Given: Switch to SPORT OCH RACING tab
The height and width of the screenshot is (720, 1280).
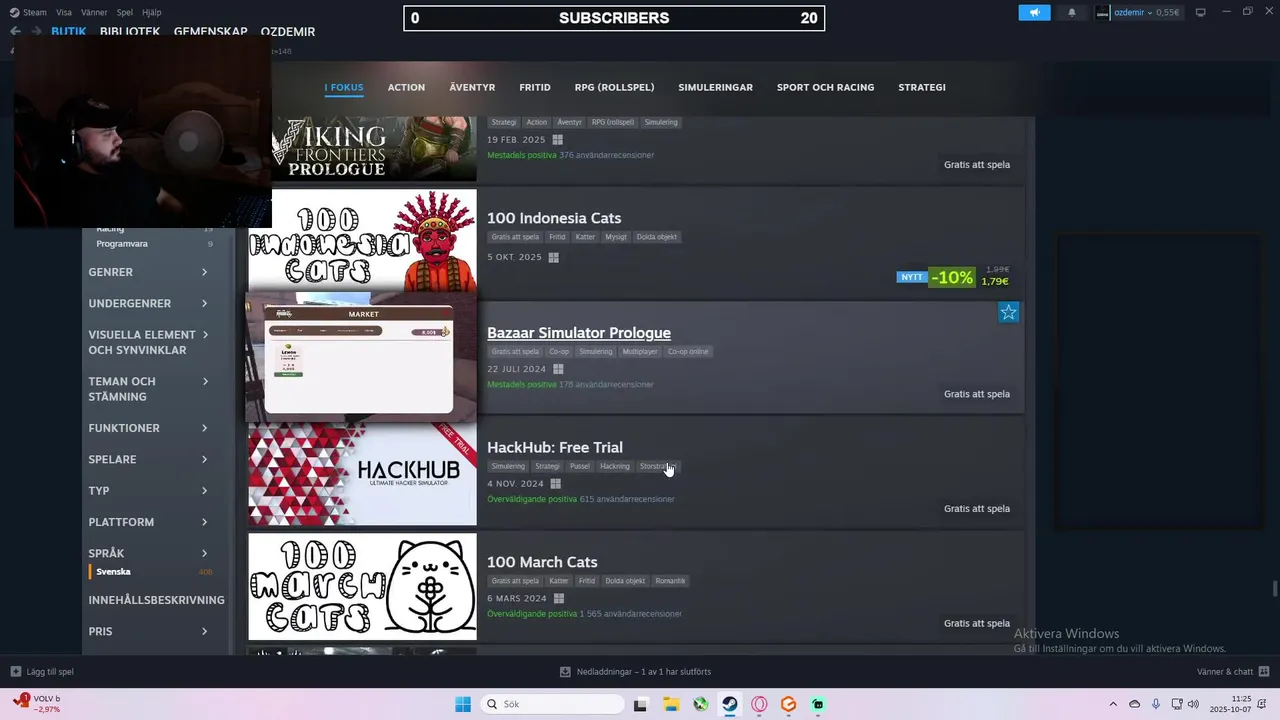Looking at the screenshot, I should click(825, 87).
